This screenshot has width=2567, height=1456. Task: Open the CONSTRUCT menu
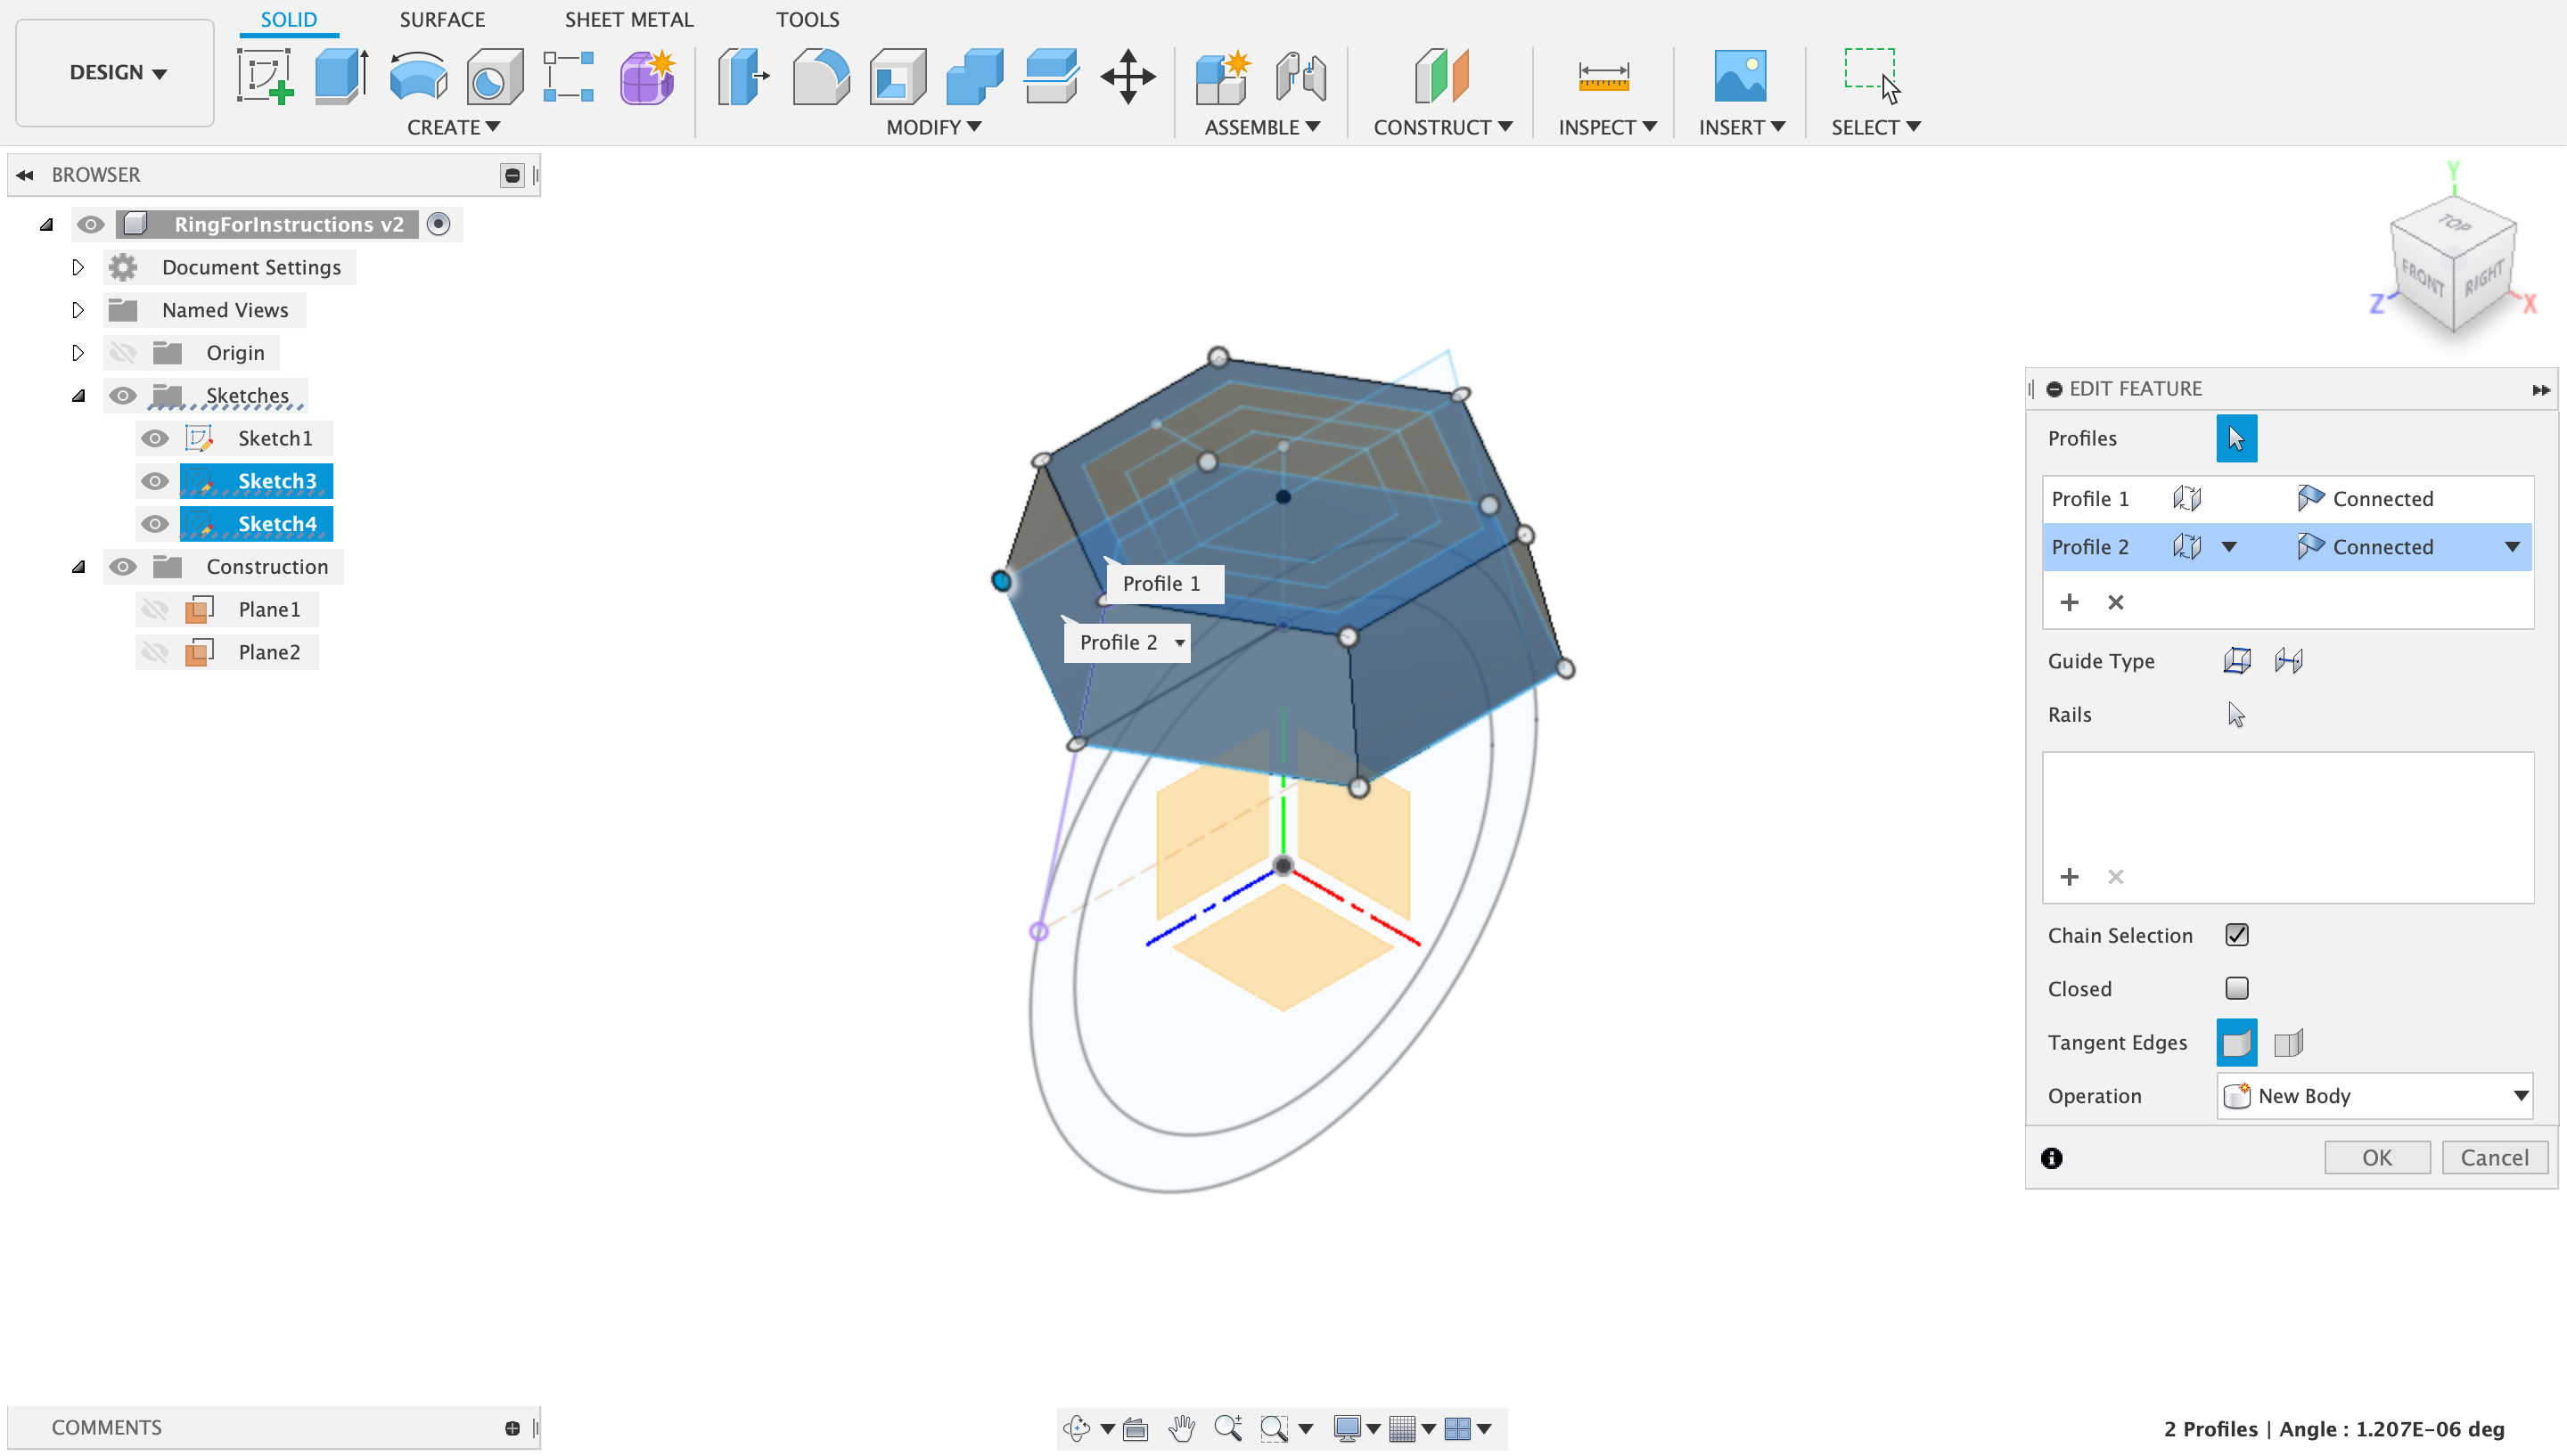1442,127
